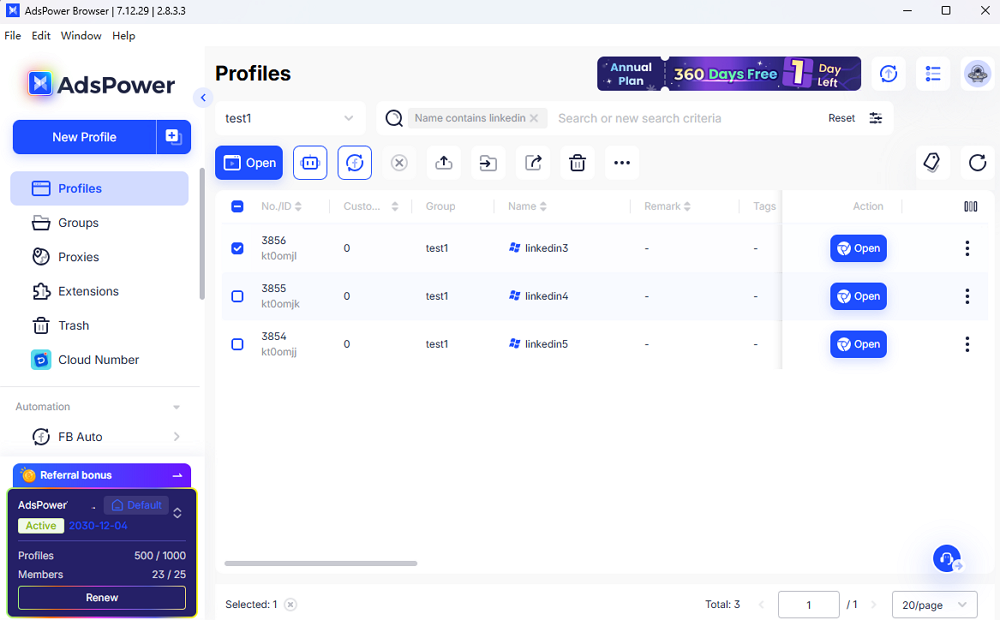Click the Referral bonus banner
The image size is (1000, 620).
coord(102,475)
